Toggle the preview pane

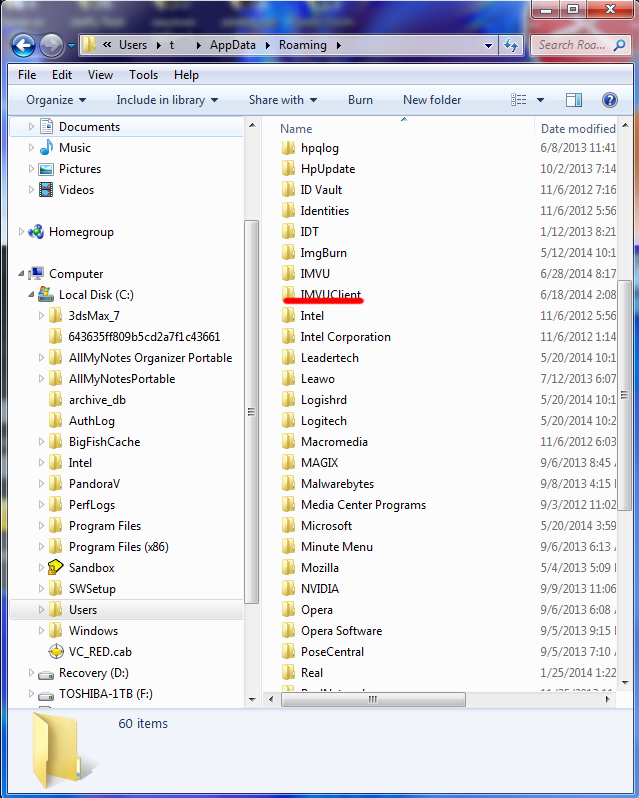pyautogui.click(x=574, y=100)
